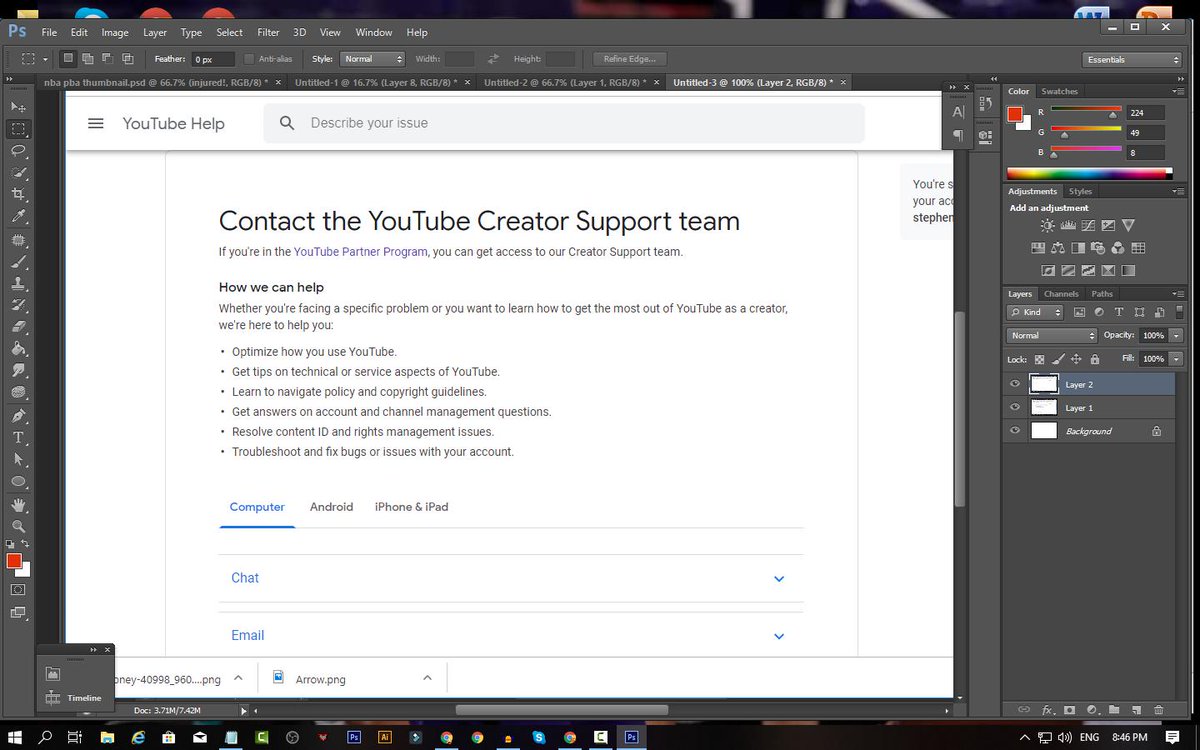The height and width of the screenshot is (750, 1200).
Task: Toggle the layer filter on/off switch
Action: click(x=1179, y=312)
